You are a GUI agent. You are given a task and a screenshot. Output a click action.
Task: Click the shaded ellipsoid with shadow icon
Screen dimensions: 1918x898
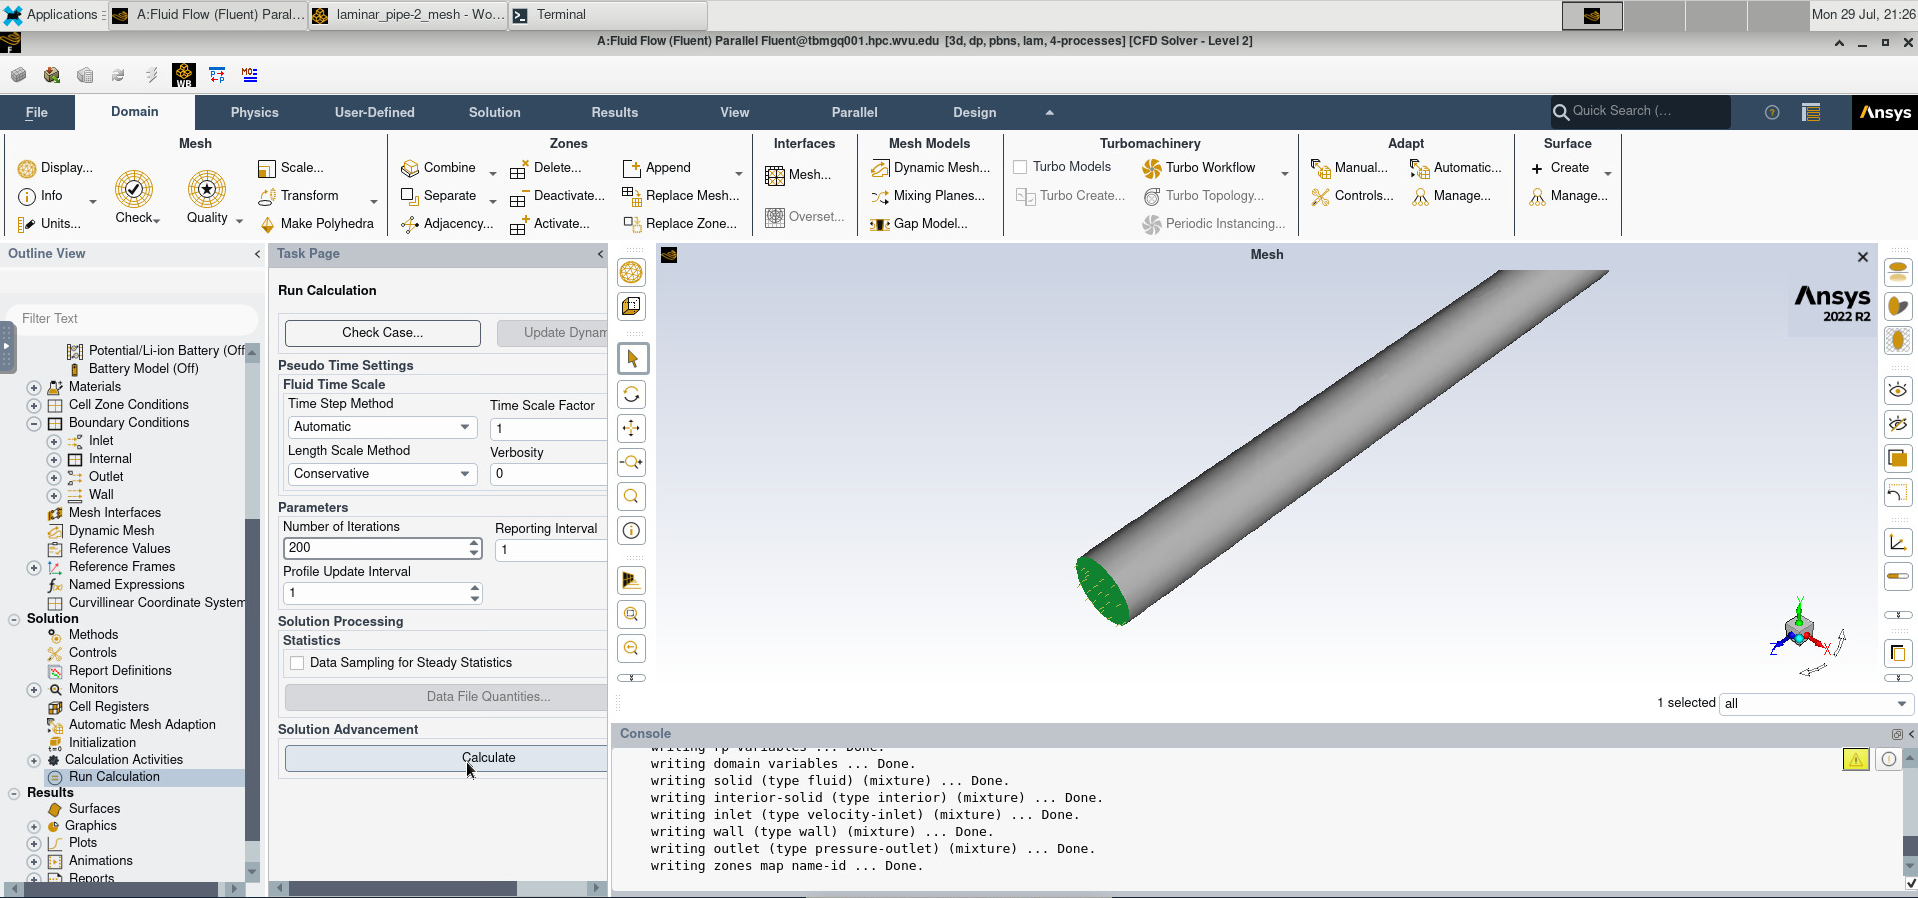point(1898,306)
